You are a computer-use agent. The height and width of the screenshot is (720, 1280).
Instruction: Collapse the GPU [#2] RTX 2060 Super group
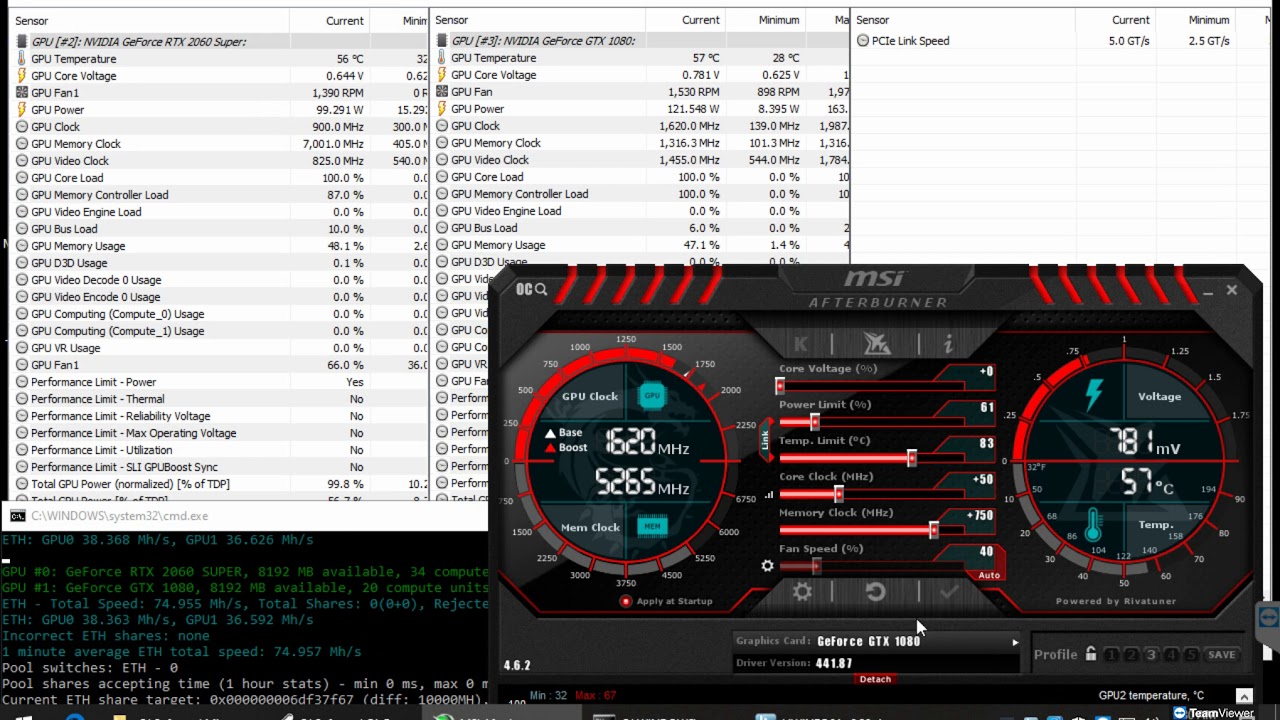(22, 42)
